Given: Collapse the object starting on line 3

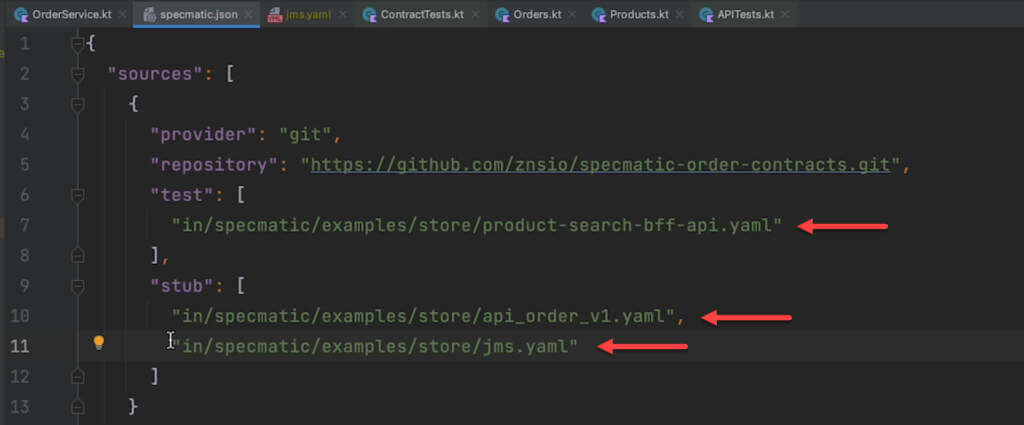Looking at the screenshot, I should tap(78, 104).
